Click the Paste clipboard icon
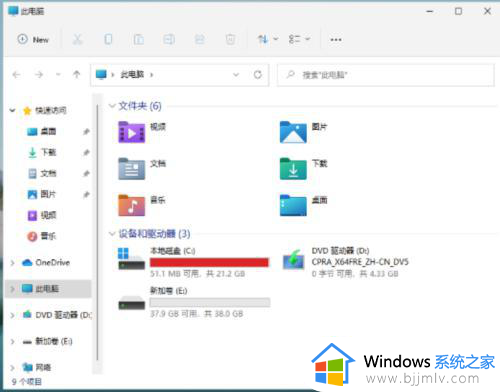500x392 pixels. 139,39
